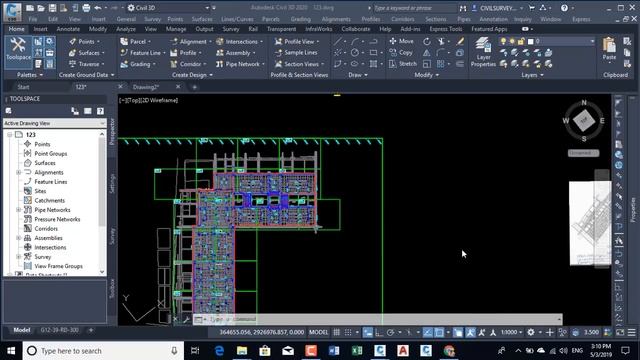Select the Line draw tool
This screenshot has width=640, height=360.
[x=338, y=41]
